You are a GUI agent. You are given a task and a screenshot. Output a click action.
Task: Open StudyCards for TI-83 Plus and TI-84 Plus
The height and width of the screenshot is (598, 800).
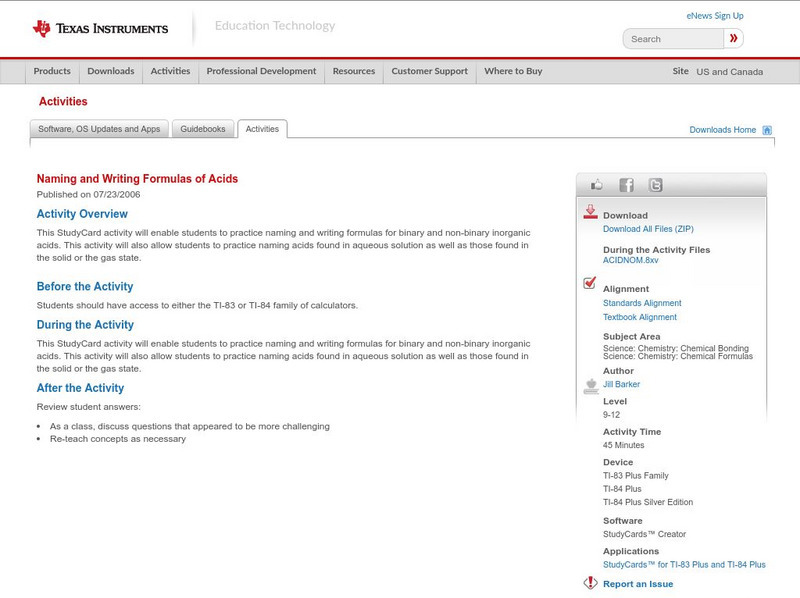click(x=684, y=565)
